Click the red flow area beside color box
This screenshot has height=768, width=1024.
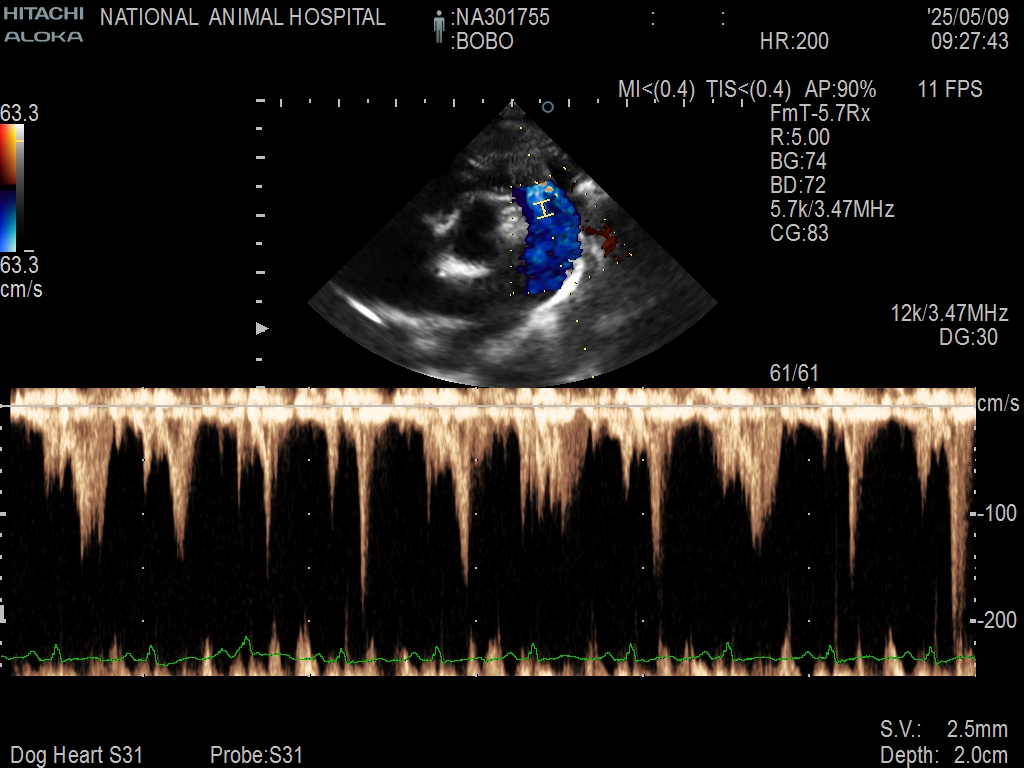click(604, 240)
